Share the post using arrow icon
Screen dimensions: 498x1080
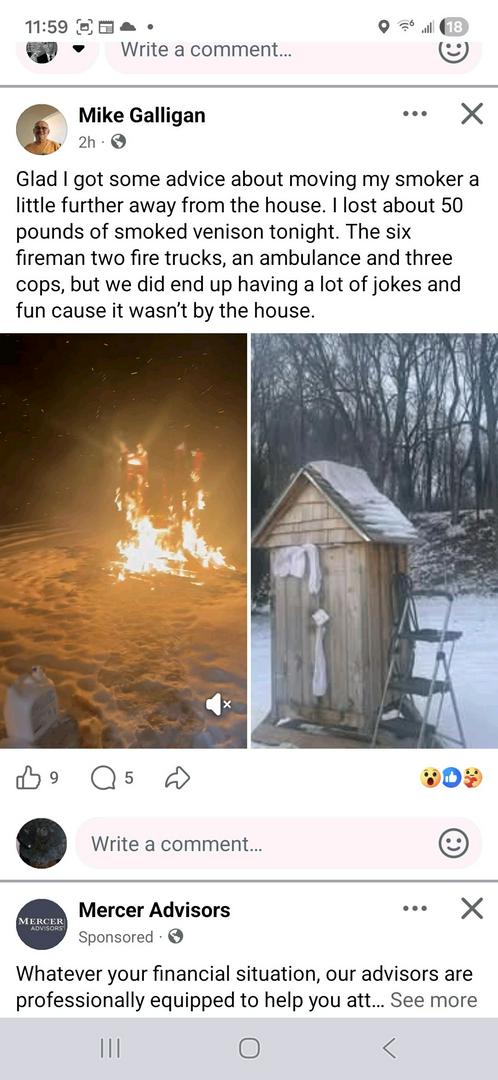178,778
